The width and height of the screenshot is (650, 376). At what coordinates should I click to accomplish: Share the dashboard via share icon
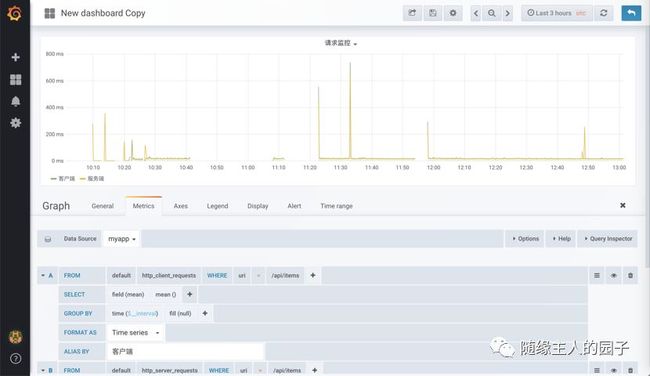[x=412, y=13]
